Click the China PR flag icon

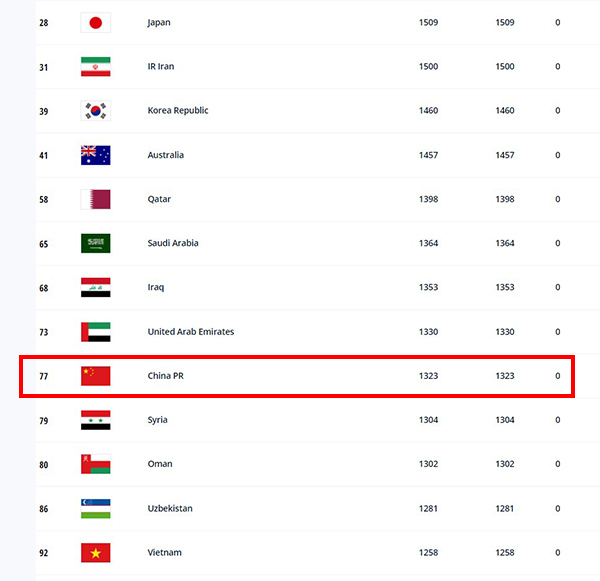point(95,376)
